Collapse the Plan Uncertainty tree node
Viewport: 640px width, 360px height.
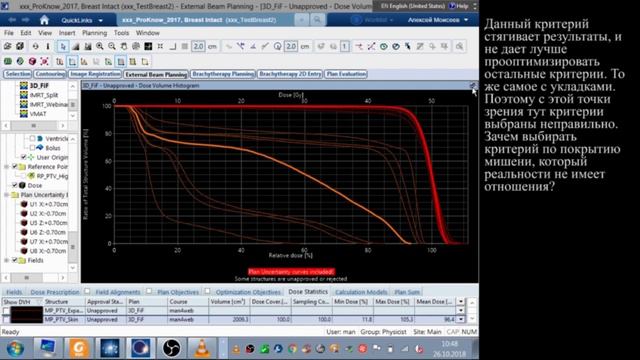[6, 195]
